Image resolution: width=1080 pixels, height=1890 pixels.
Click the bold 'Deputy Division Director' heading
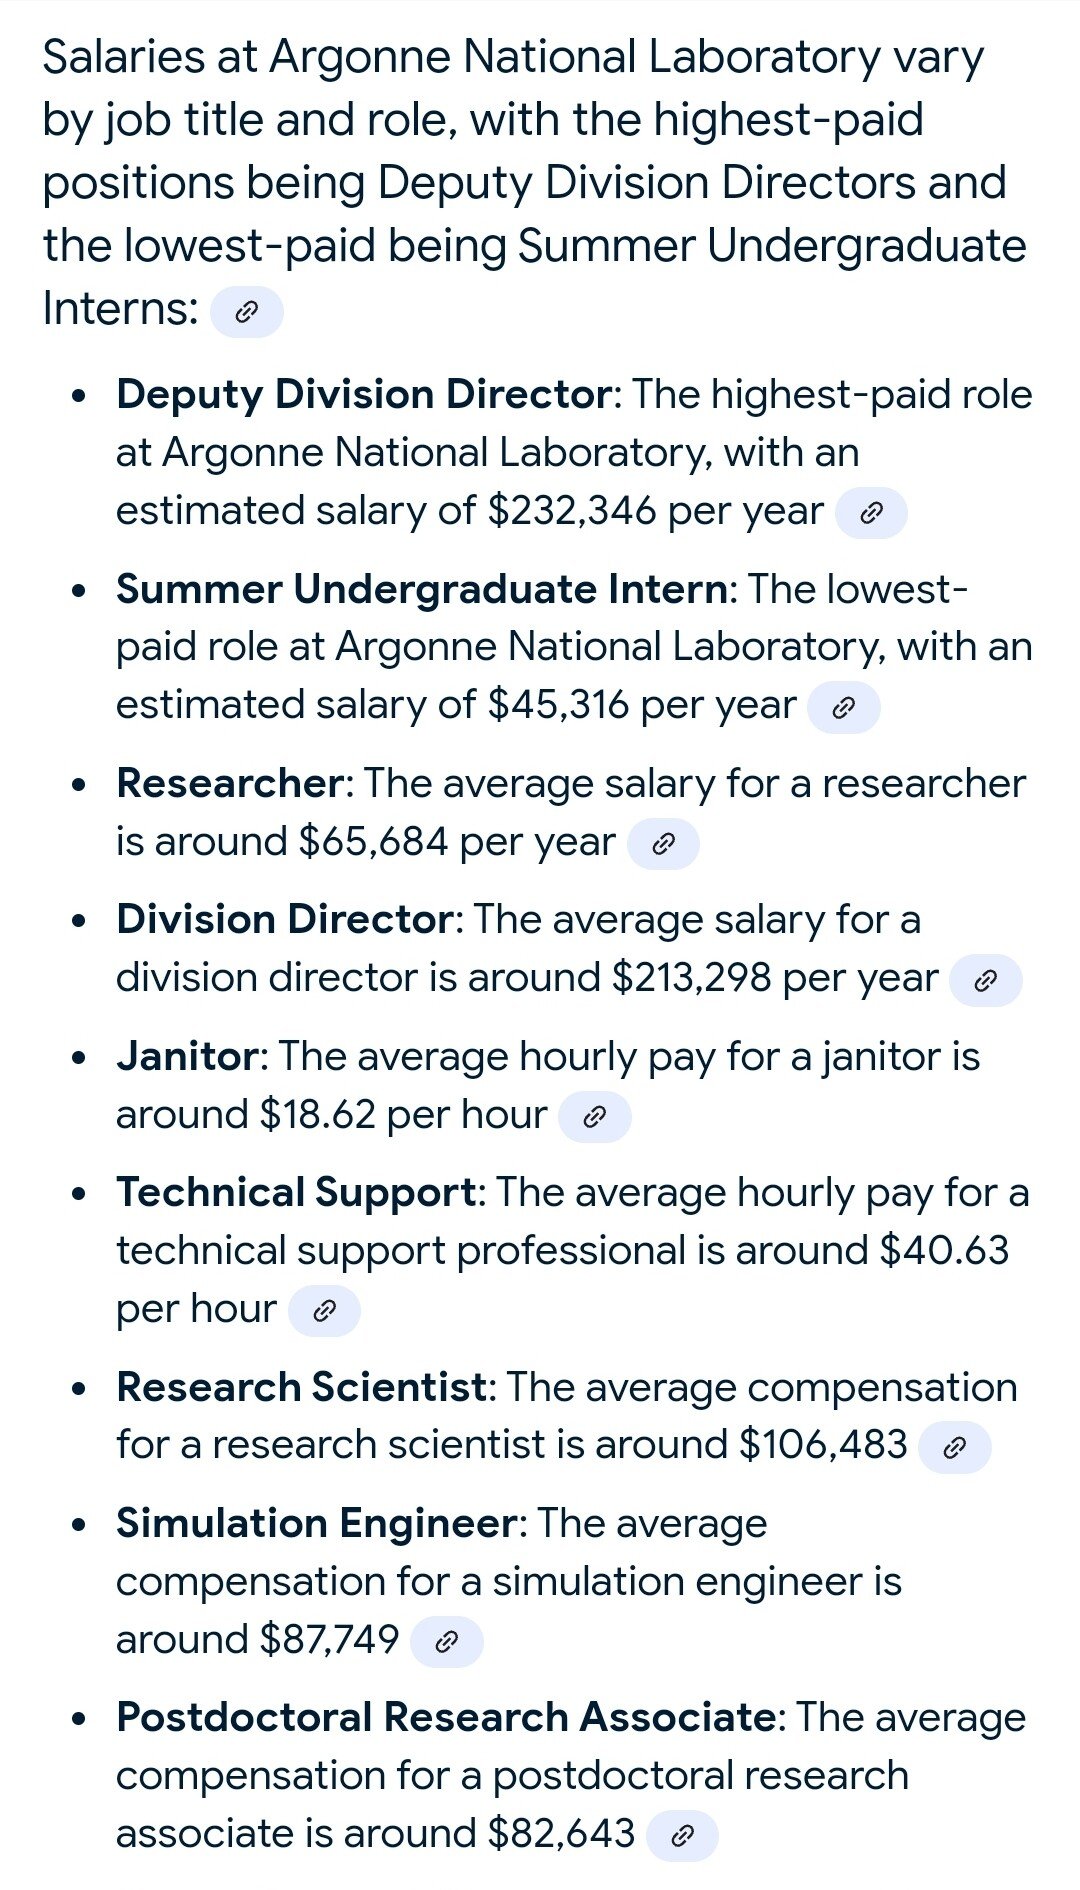click(364, 394)
